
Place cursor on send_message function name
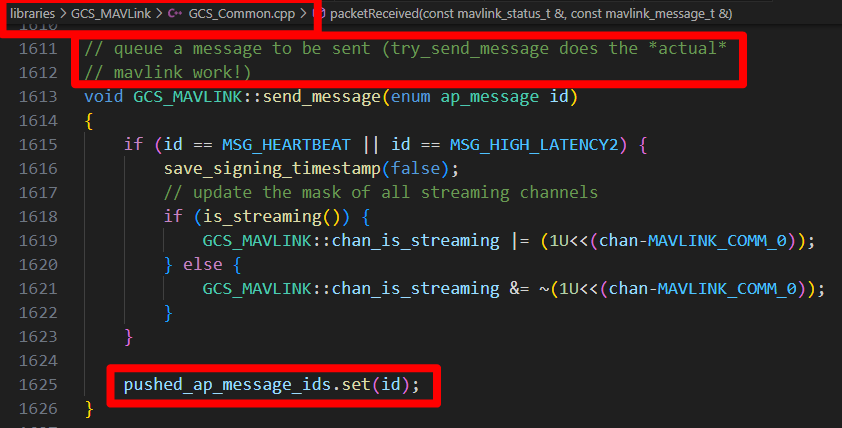[321, 97]
